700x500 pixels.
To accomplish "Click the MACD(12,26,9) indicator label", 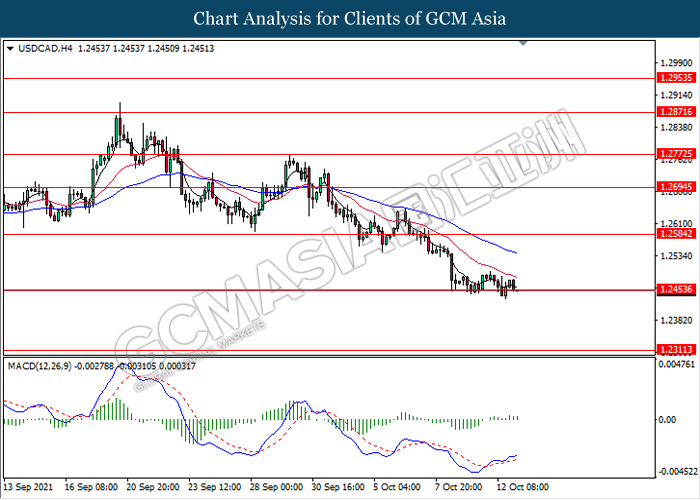I will pos(39,367).
